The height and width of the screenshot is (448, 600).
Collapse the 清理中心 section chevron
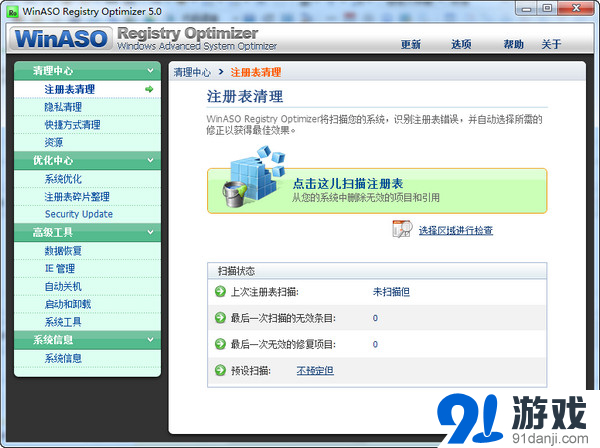pos(150,70)
